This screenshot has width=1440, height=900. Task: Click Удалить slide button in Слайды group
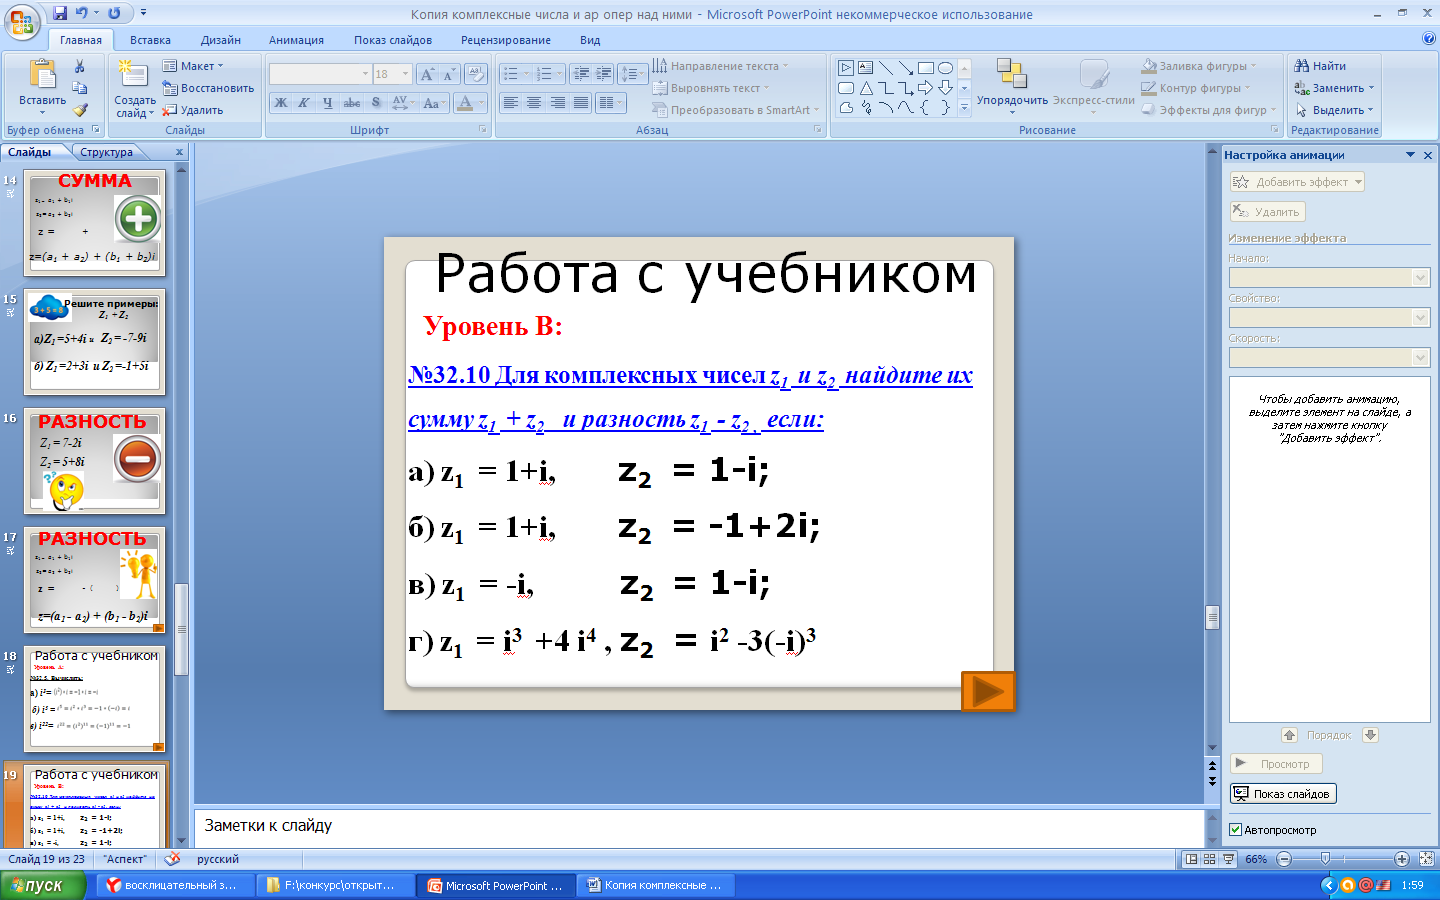click(193, 110)
